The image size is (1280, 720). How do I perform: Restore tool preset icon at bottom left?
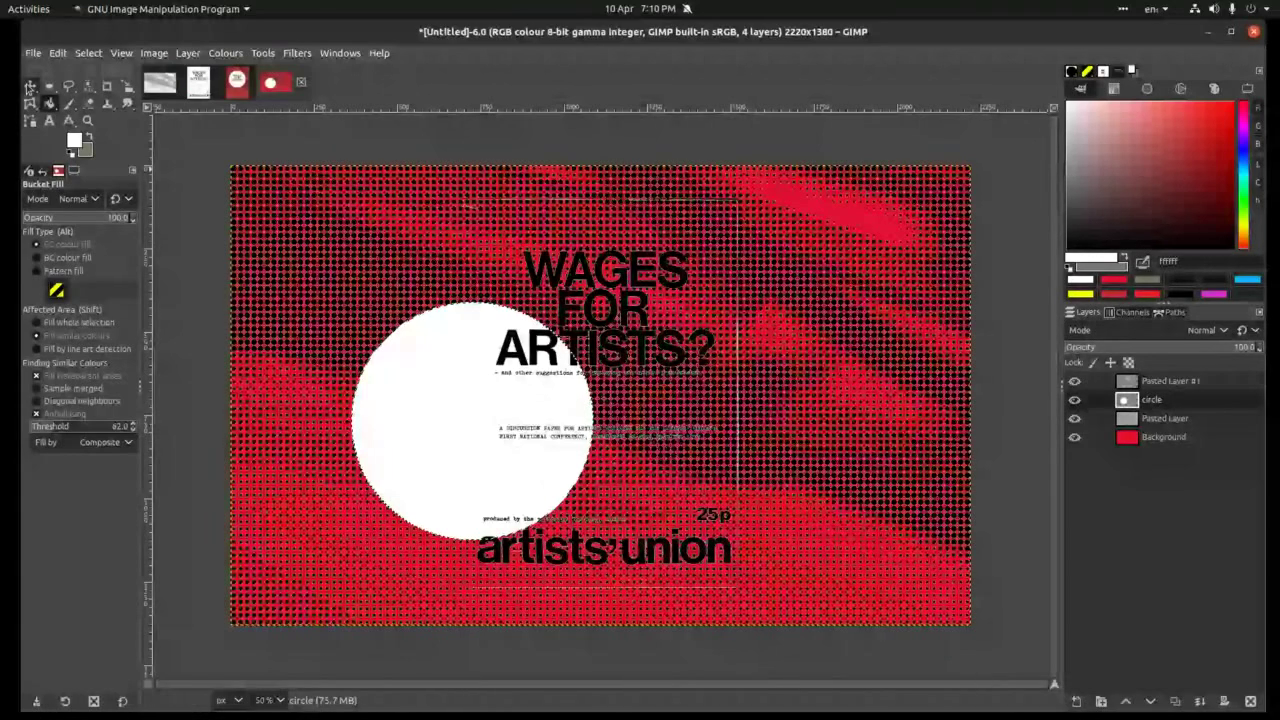pyautogui.click(x=65, y=701)
